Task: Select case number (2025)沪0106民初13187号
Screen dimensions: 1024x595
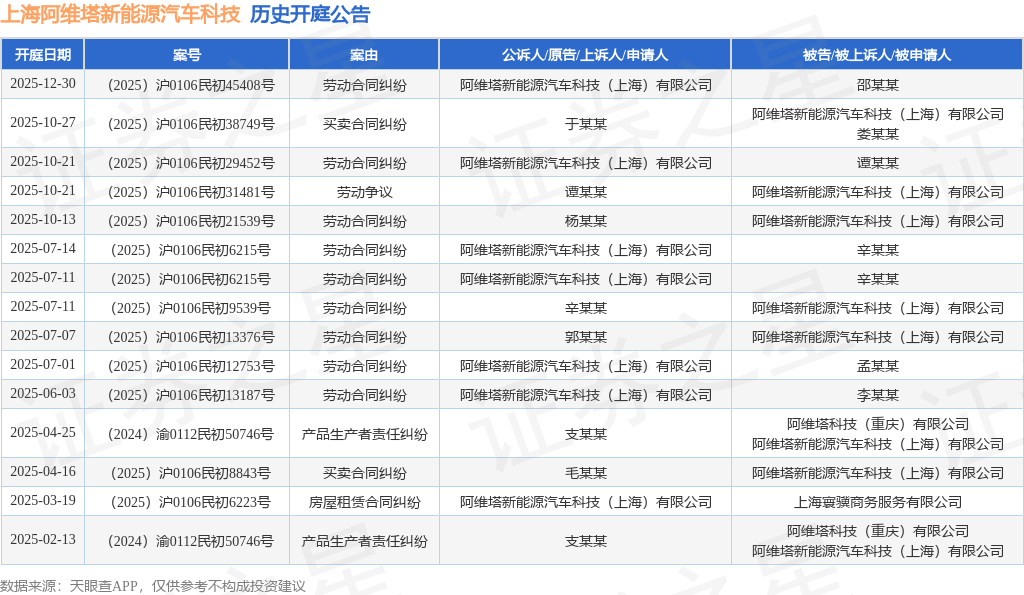Action: 191,395
